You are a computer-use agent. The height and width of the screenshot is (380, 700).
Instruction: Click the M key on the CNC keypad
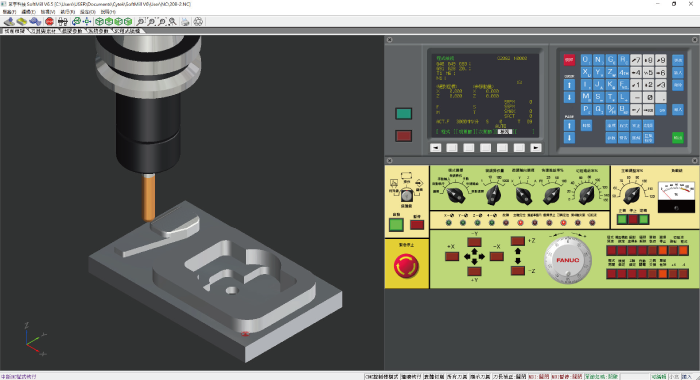(586, 97)
